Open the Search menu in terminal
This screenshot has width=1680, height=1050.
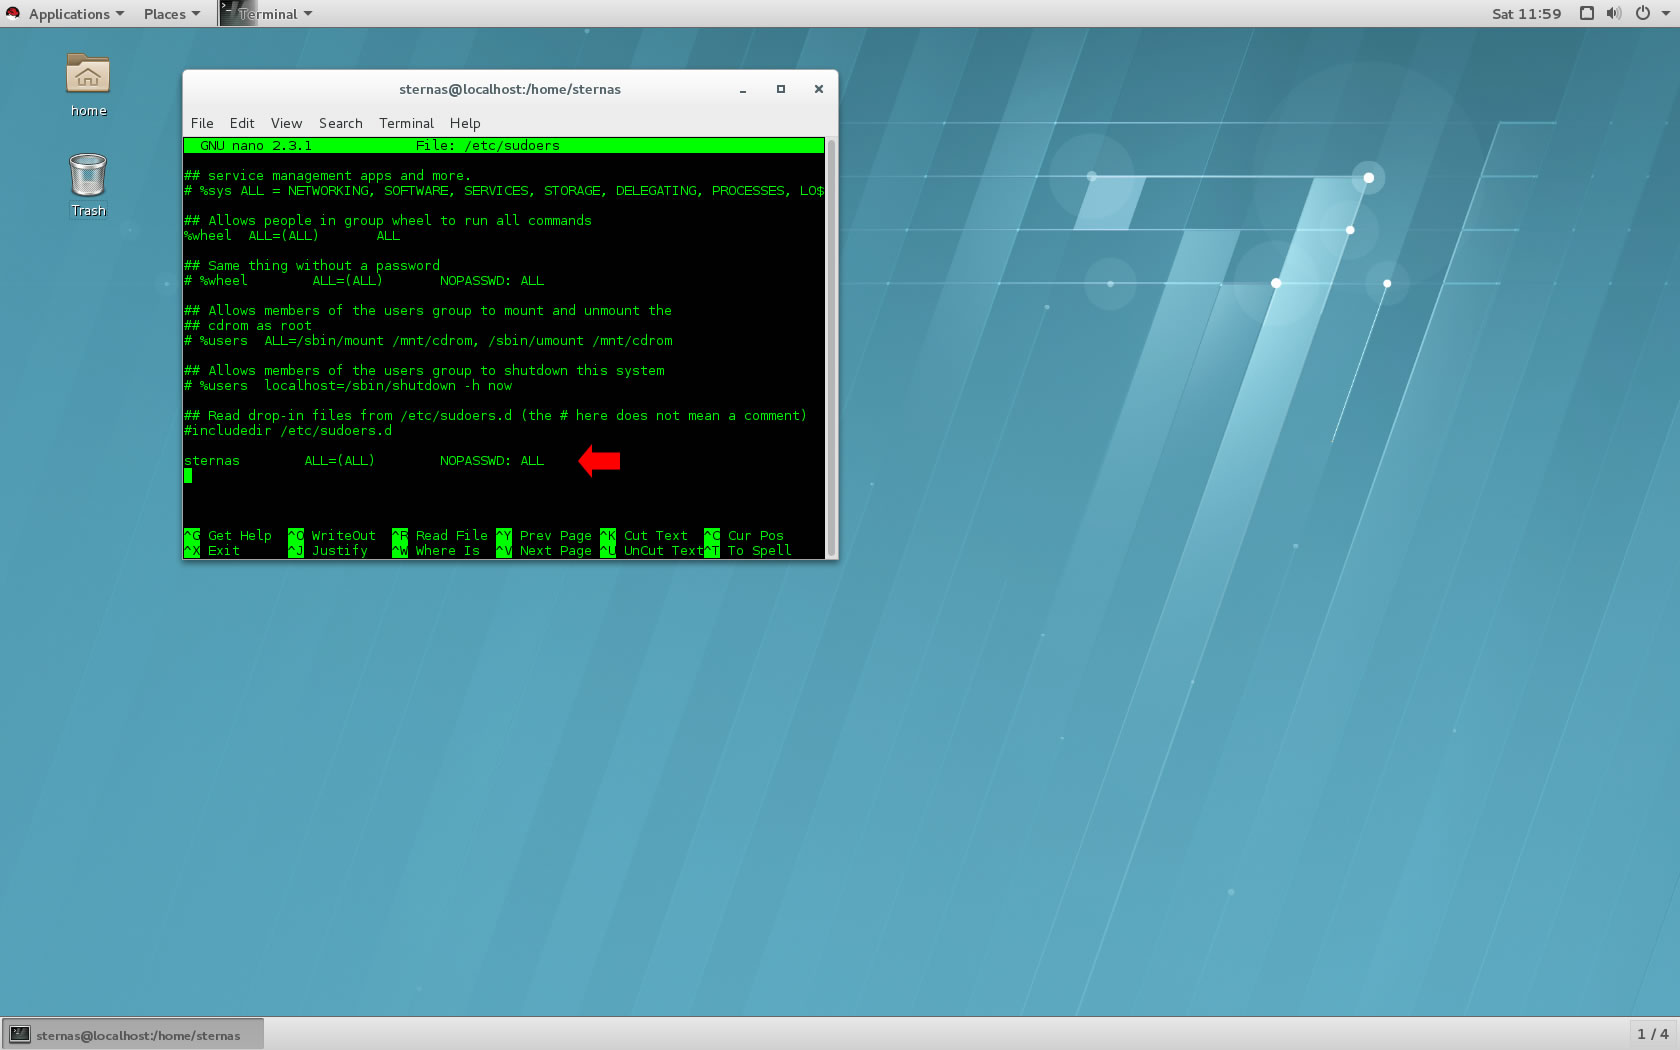(x=340, y=123)
